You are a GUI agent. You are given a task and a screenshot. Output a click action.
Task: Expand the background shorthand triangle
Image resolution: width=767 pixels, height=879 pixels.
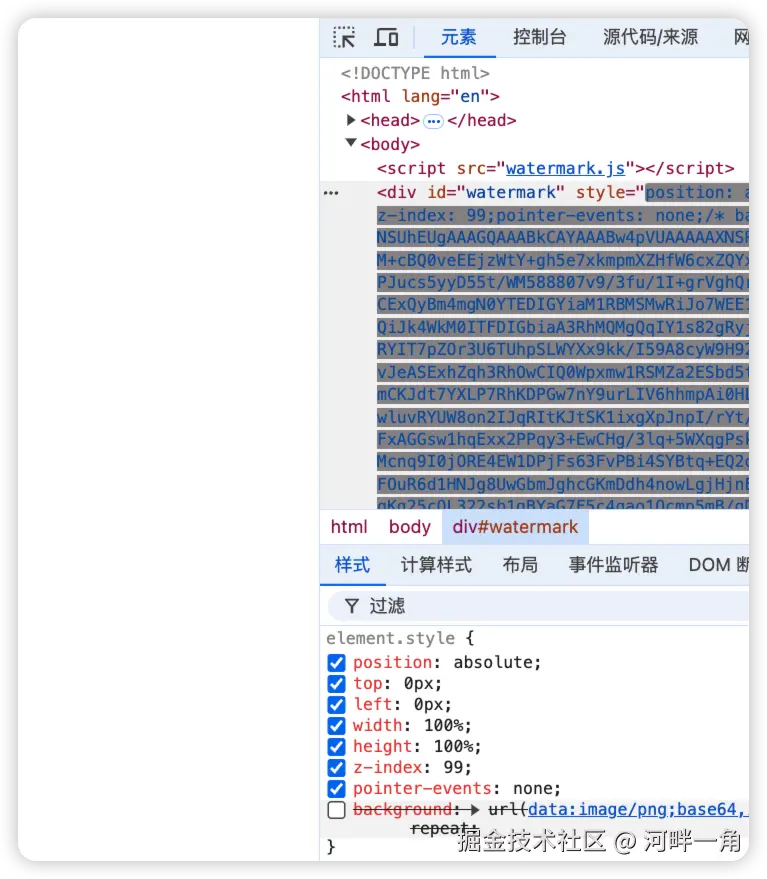click(475, 809)
